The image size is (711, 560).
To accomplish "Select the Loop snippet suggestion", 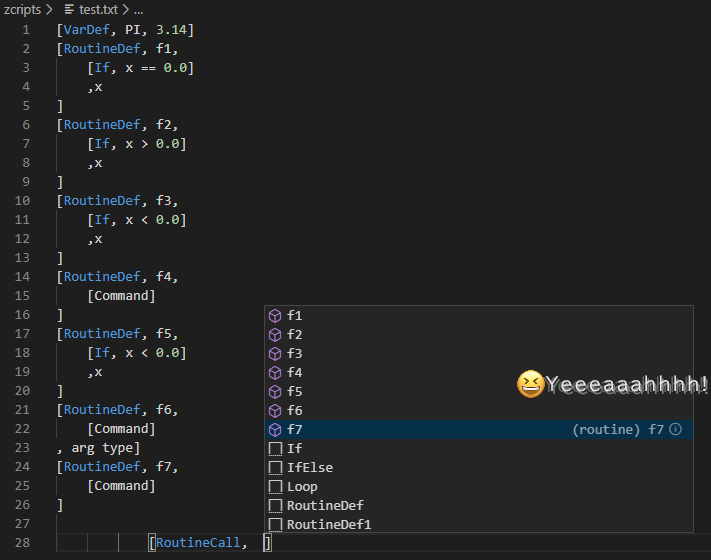I will click(302, 487).
